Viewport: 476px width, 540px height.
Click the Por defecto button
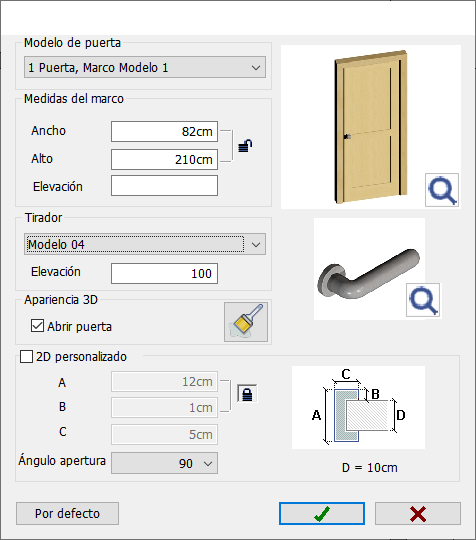[68, 513]
